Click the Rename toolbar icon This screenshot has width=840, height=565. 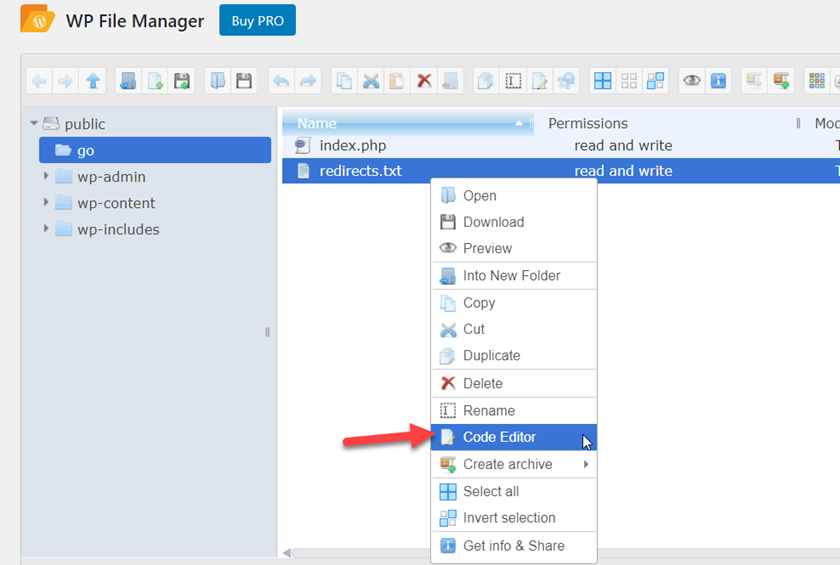point(513,81)
